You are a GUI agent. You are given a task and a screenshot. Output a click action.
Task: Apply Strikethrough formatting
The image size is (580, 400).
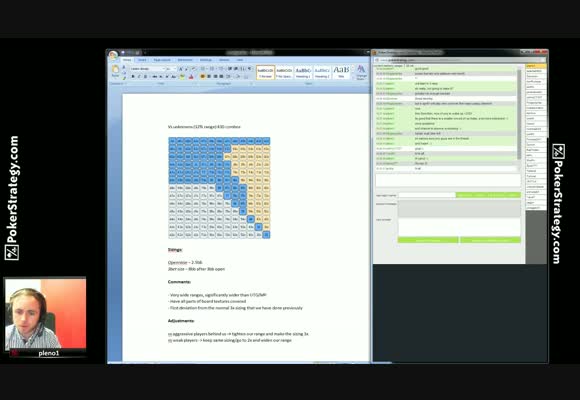pos(155,77)
